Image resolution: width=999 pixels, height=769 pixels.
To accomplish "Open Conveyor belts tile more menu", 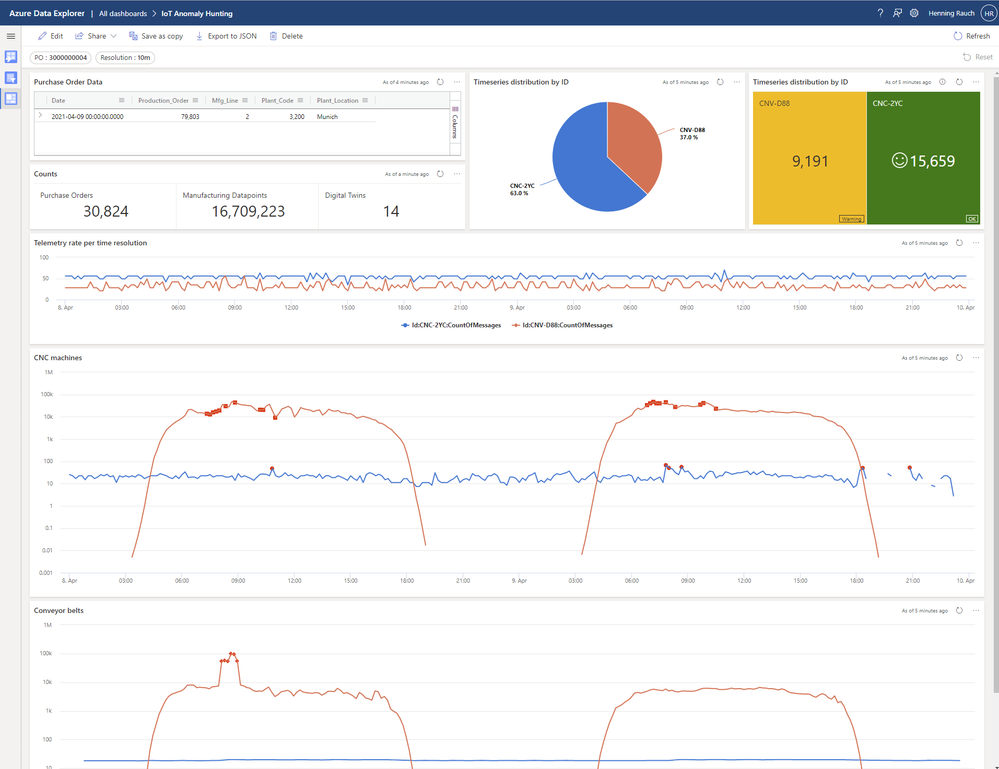I will click(x=975, y=610).
